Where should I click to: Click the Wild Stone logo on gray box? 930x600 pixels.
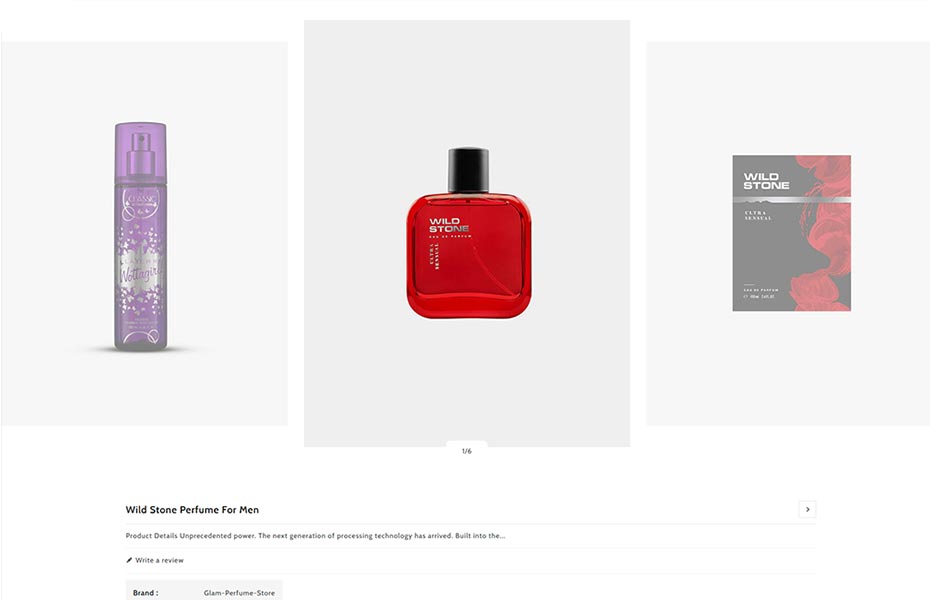[766, 181]
